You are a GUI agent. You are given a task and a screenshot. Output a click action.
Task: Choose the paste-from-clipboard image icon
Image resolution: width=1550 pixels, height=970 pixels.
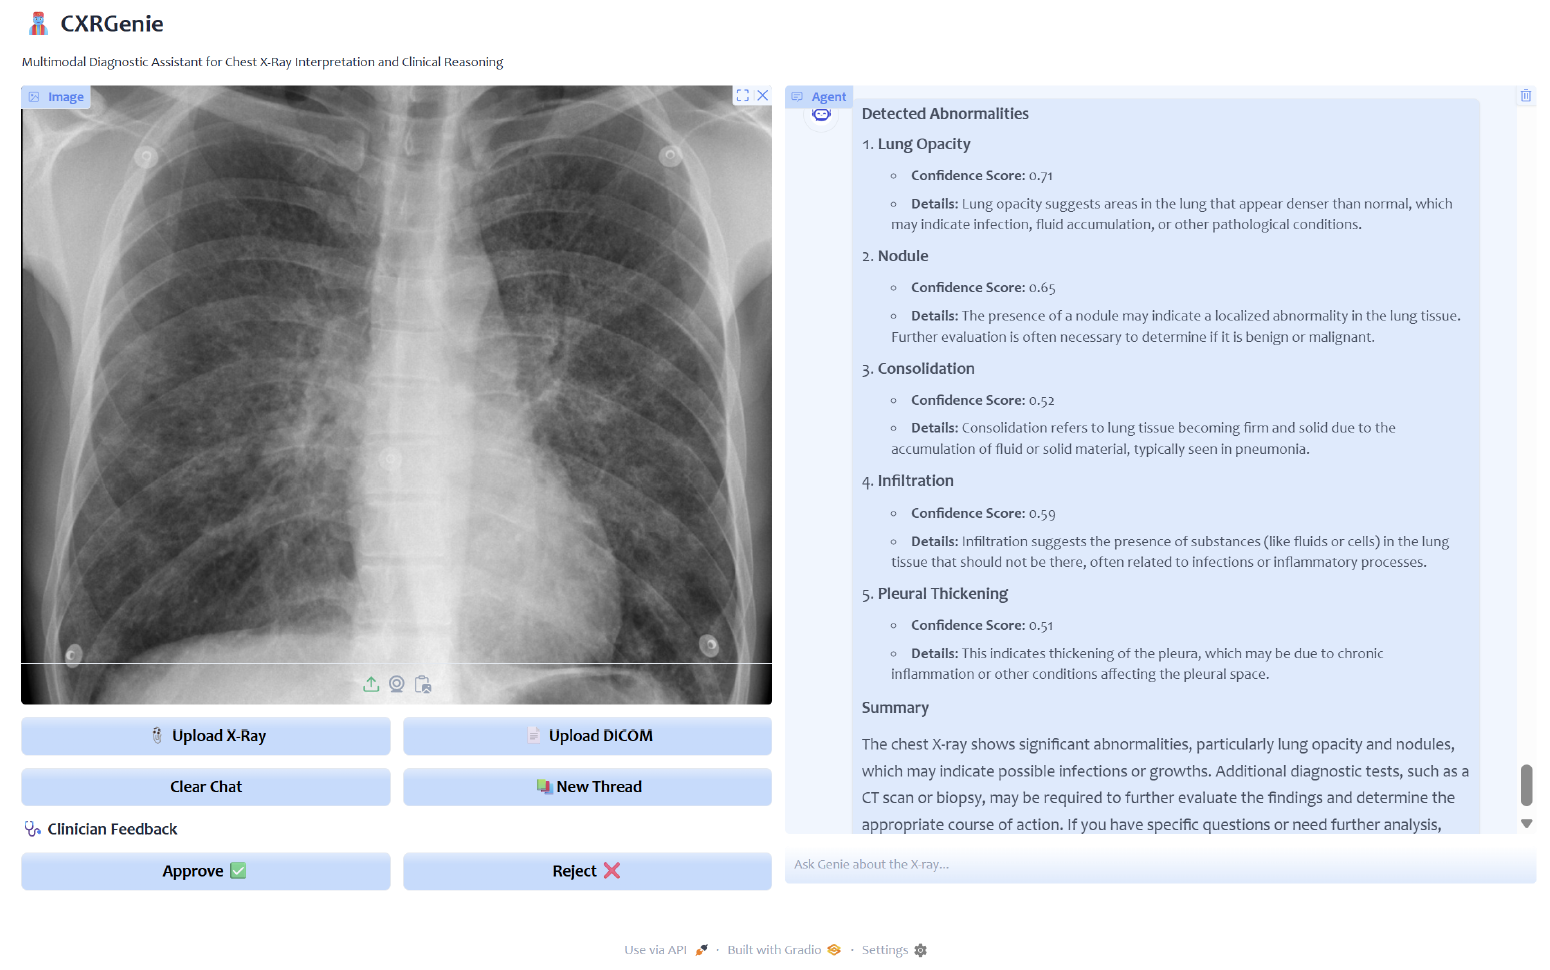tap(423, 684)
